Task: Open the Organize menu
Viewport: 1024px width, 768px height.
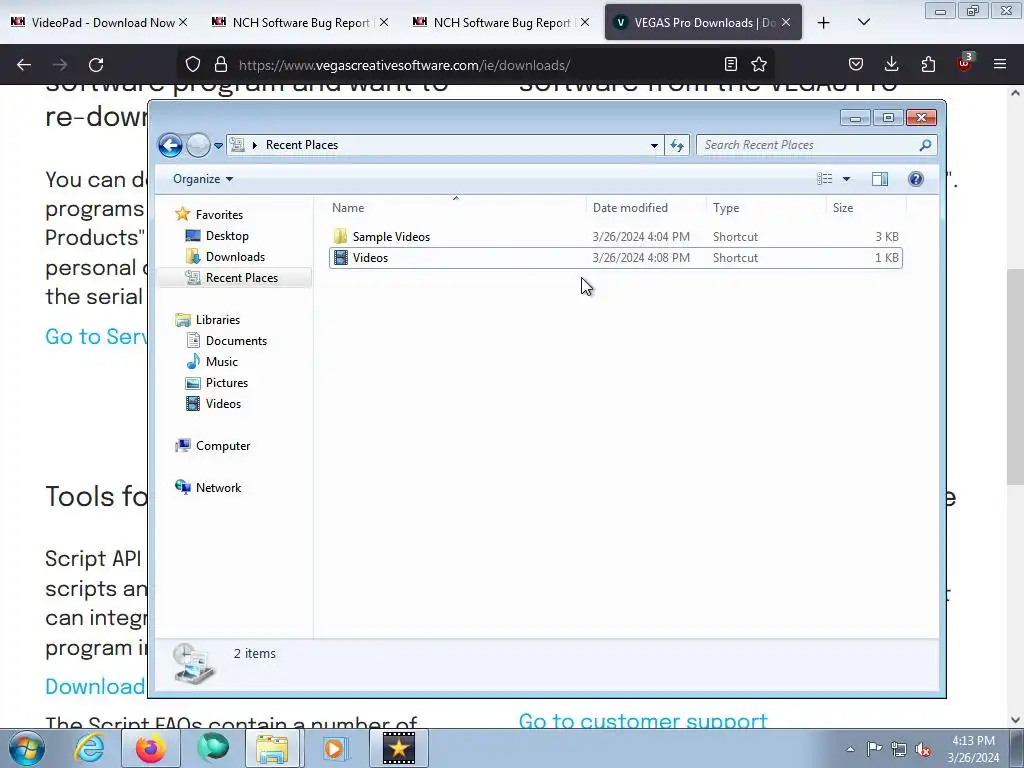Action: coord(202,179)
